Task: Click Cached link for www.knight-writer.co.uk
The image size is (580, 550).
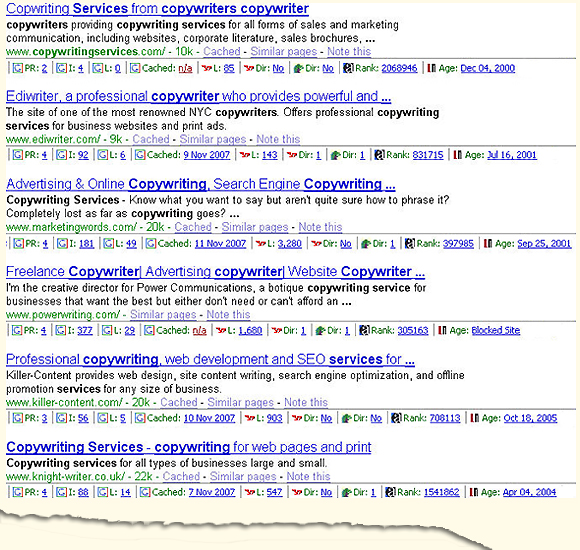Action: tap(181, 476)
